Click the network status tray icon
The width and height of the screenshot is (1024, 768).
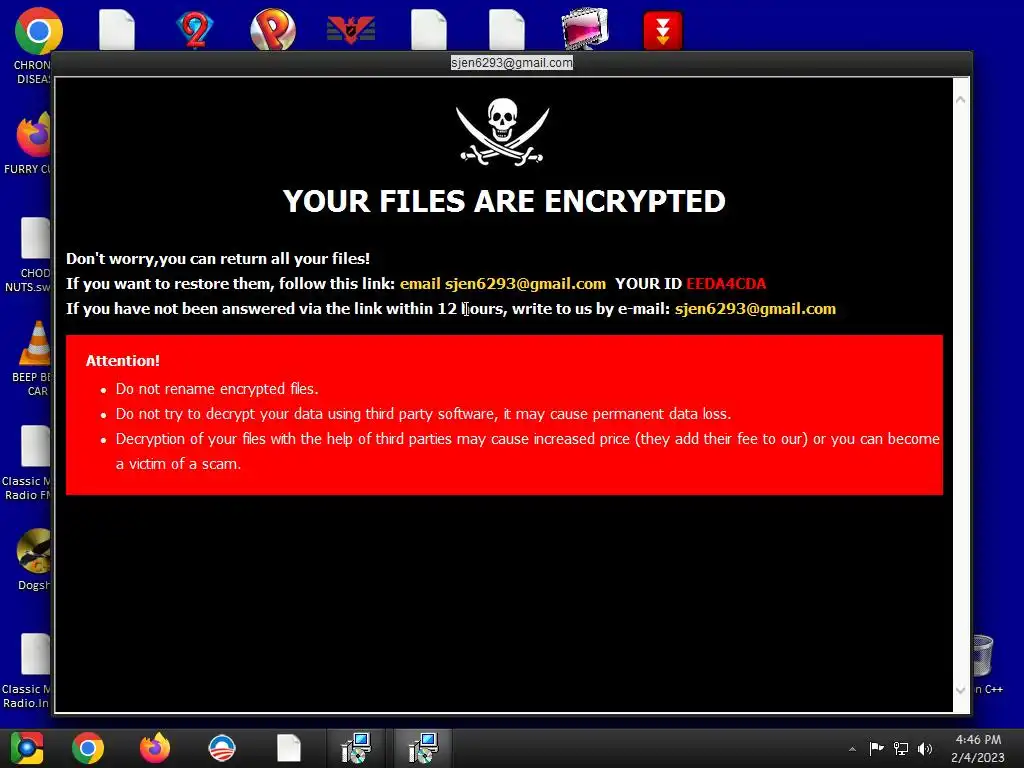(x=901, y=749)
